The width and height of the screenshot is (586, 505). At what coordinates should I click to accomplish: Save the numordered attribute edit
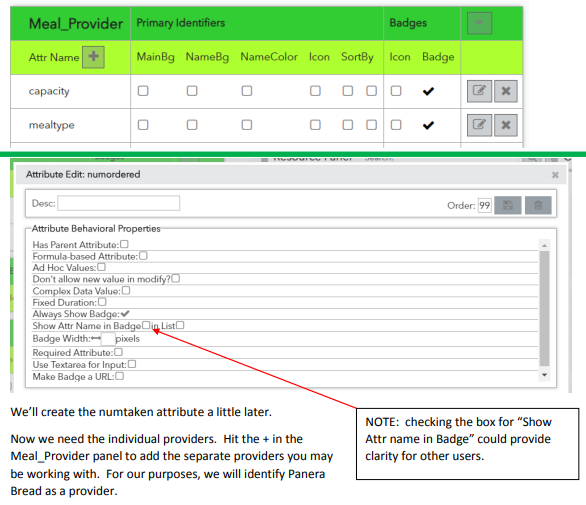(x=508, y=205)
